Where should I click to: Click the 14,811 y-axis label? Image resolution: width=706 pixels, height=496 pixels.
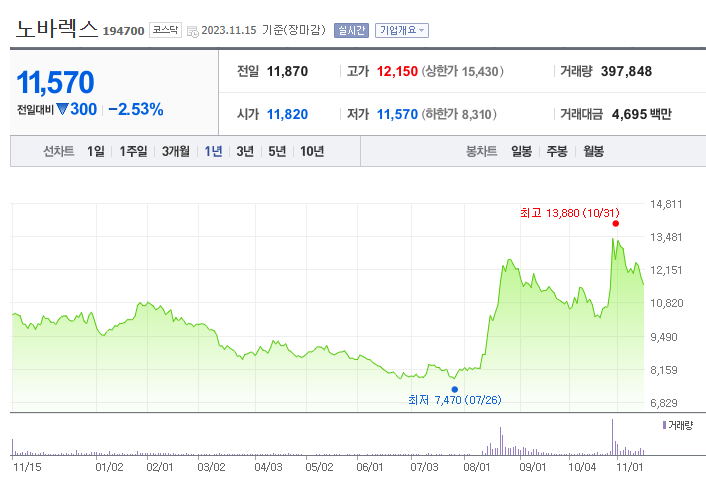click(x=666, y=204)
